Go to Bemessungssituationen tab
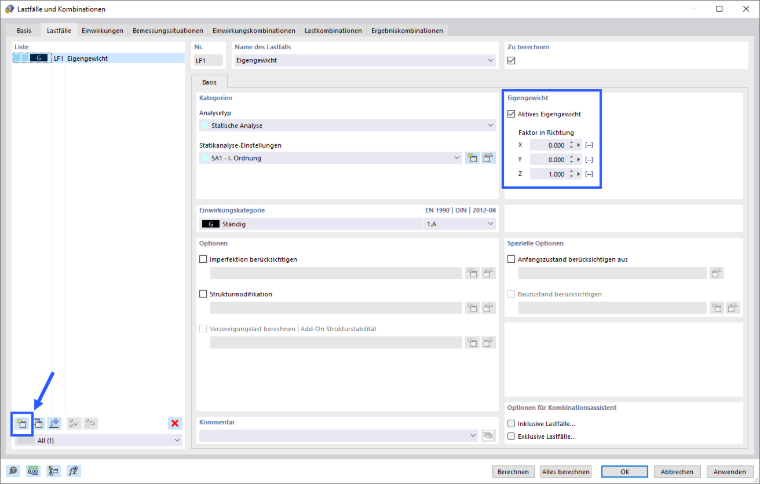 [x=168, y=31]
